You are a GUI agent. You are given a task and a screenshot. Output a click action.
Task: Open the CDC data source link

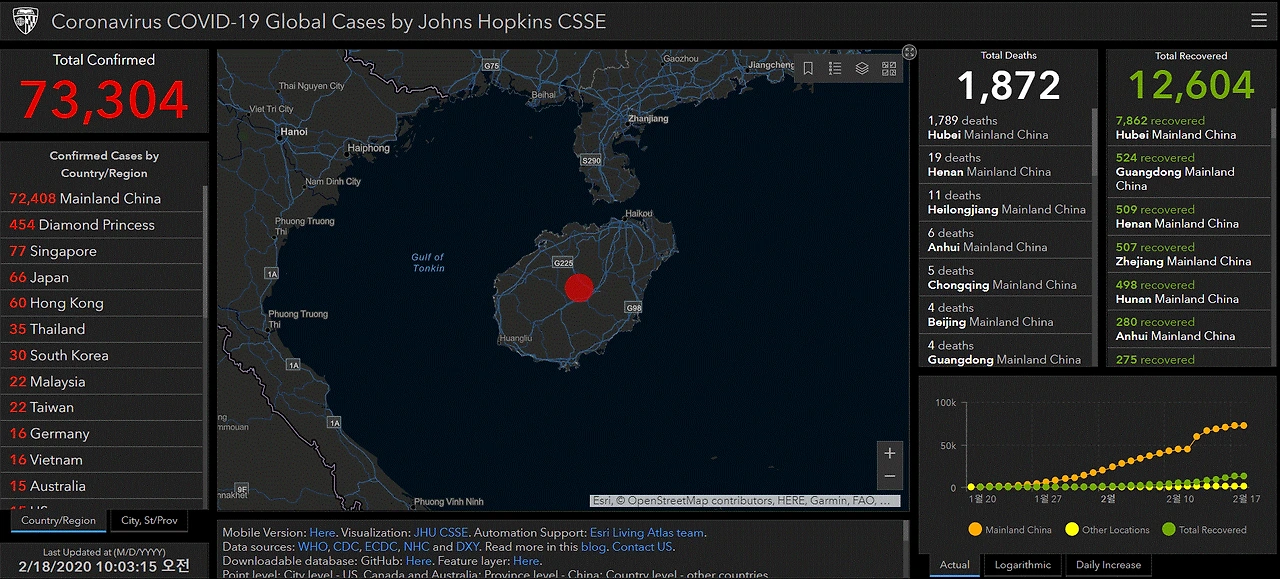pos(346,547)
